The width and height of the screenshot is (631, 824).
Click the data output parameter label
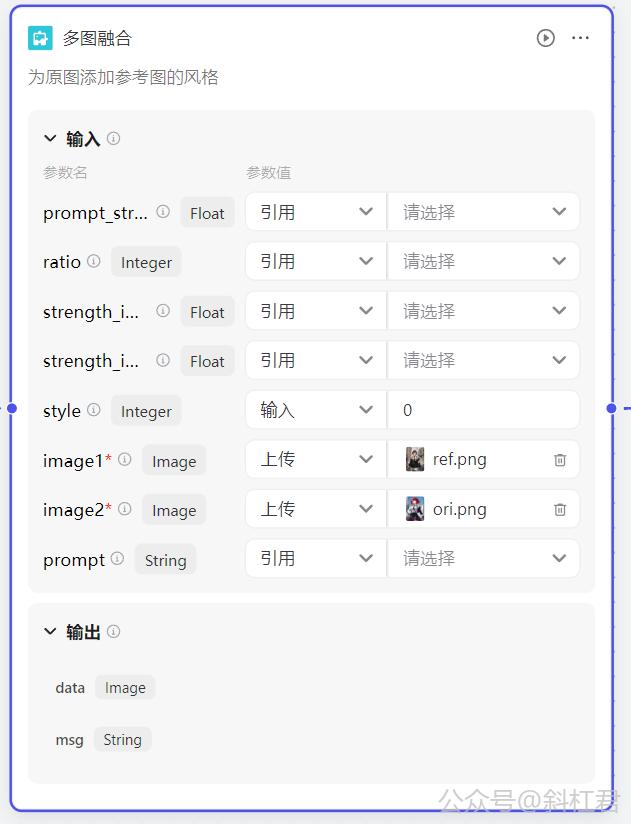(x=70, y=687)
